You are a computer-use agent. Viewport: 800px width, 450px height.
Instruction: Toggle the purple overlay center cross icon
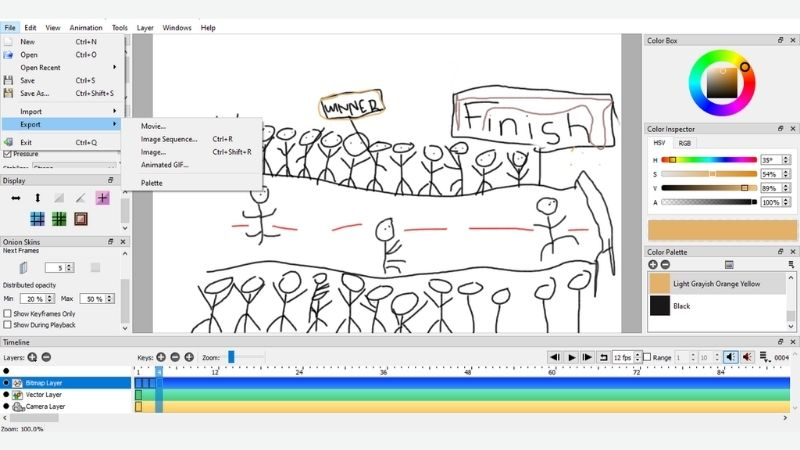coord(103,198)
